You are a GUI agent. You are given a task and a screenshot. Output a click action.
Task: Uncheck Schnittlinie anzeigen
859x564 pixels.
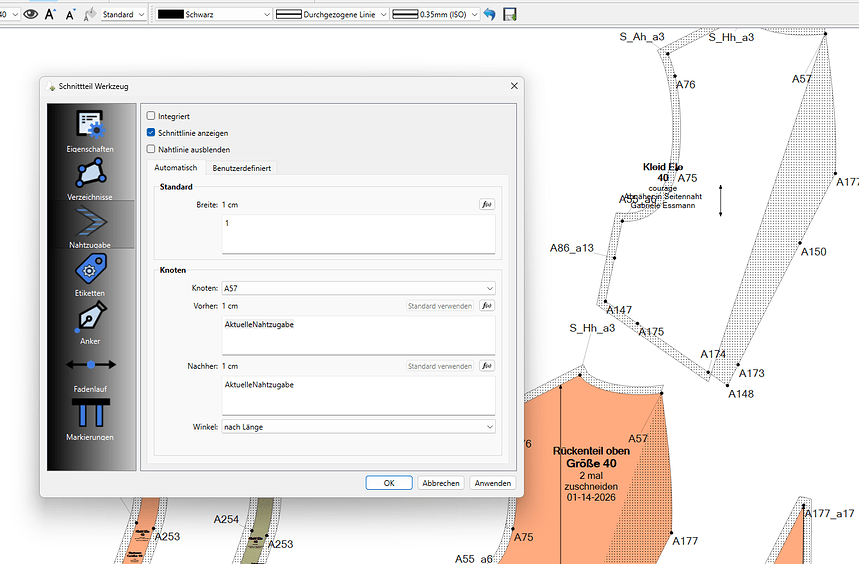[151, 132]
